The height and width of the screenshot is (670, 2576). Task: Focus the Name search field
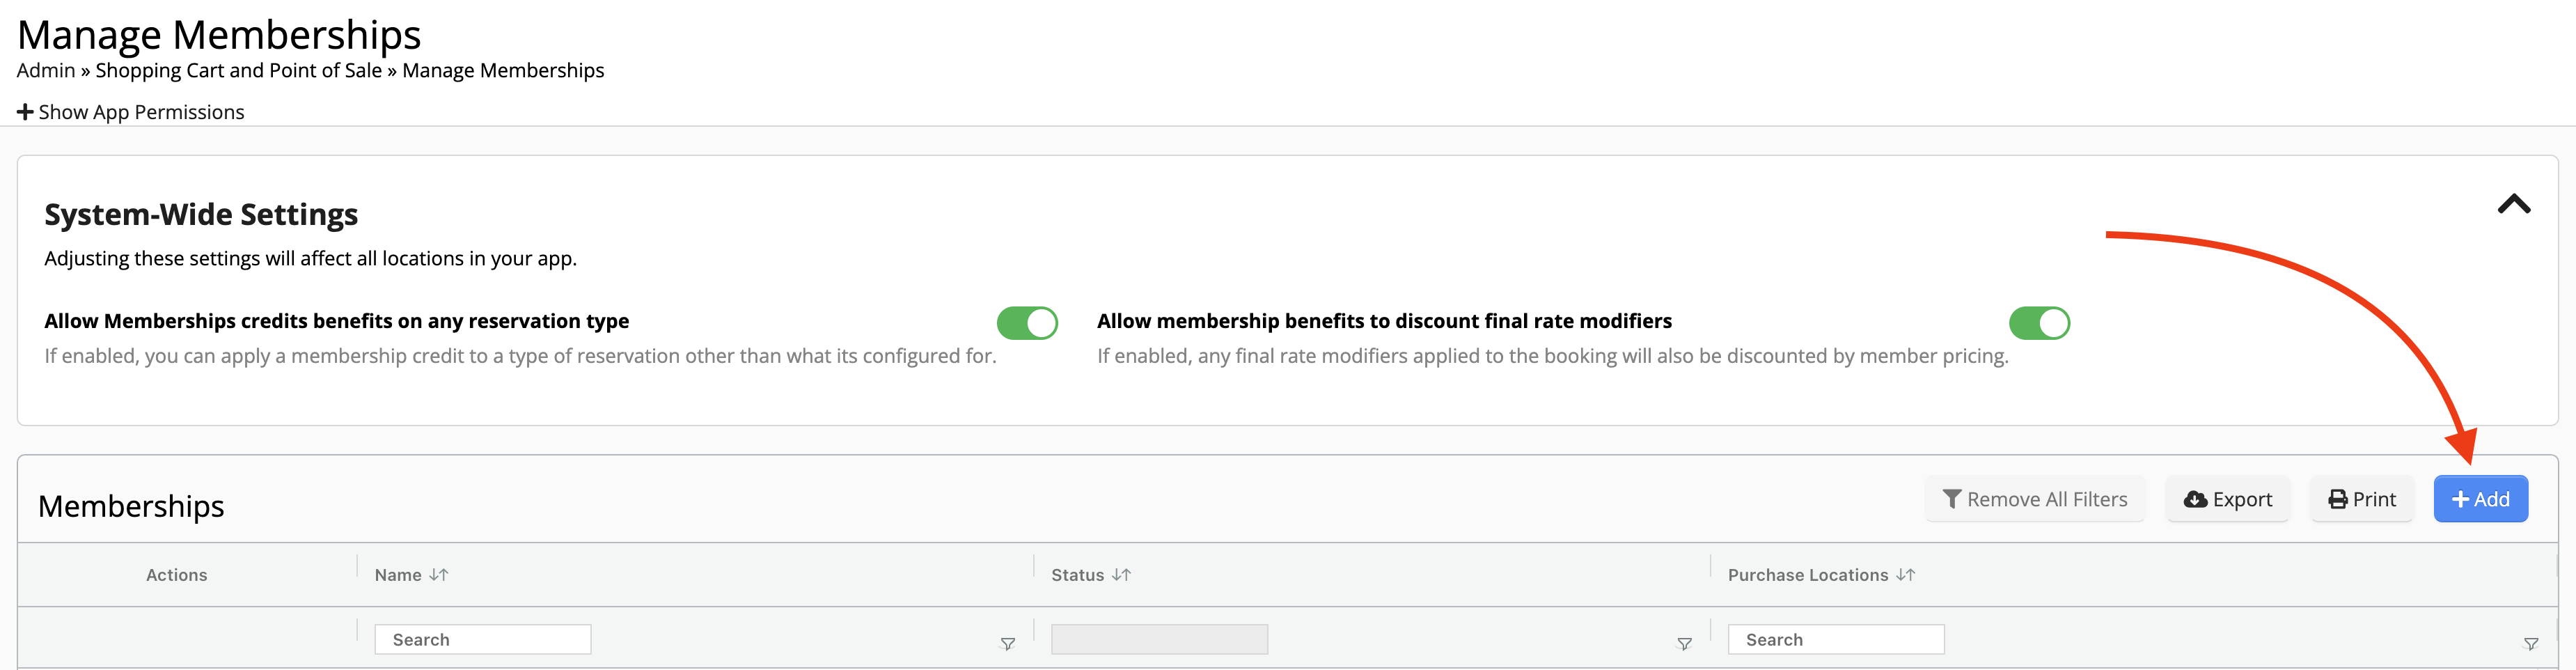(x=483, y=639)
